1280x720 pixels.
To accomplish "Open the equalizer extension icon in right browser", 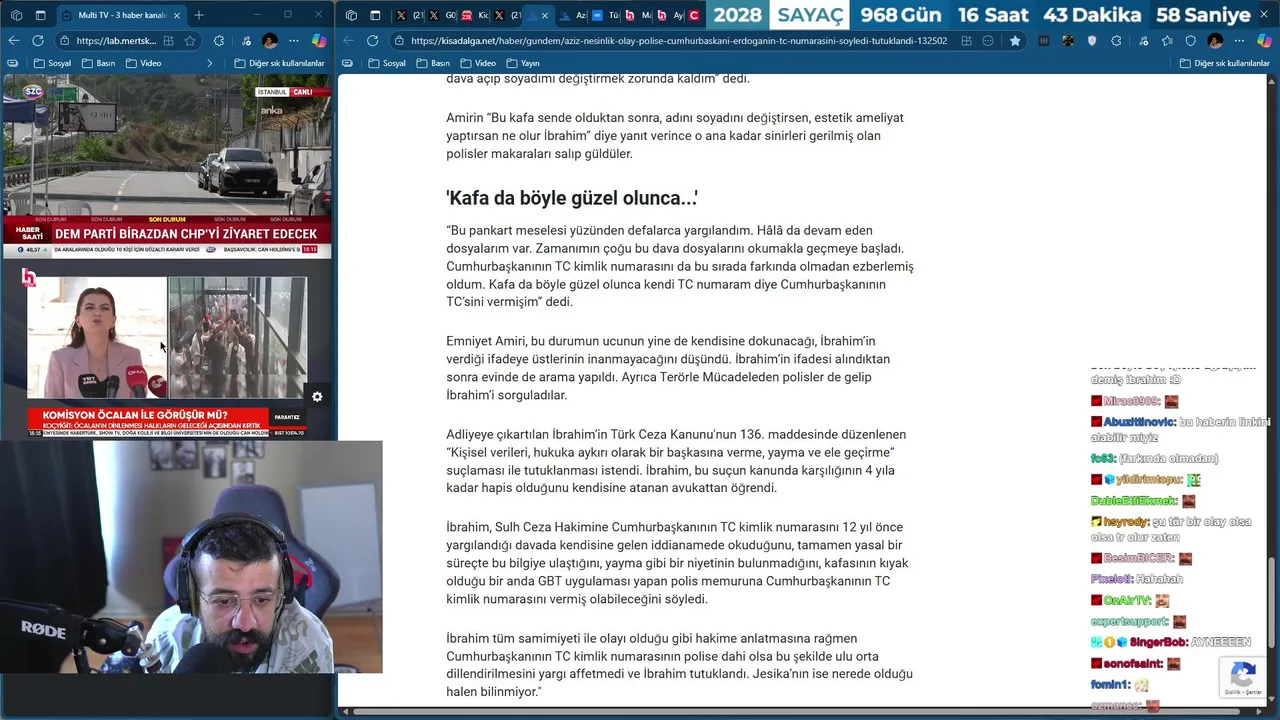I will (1043, 41).
